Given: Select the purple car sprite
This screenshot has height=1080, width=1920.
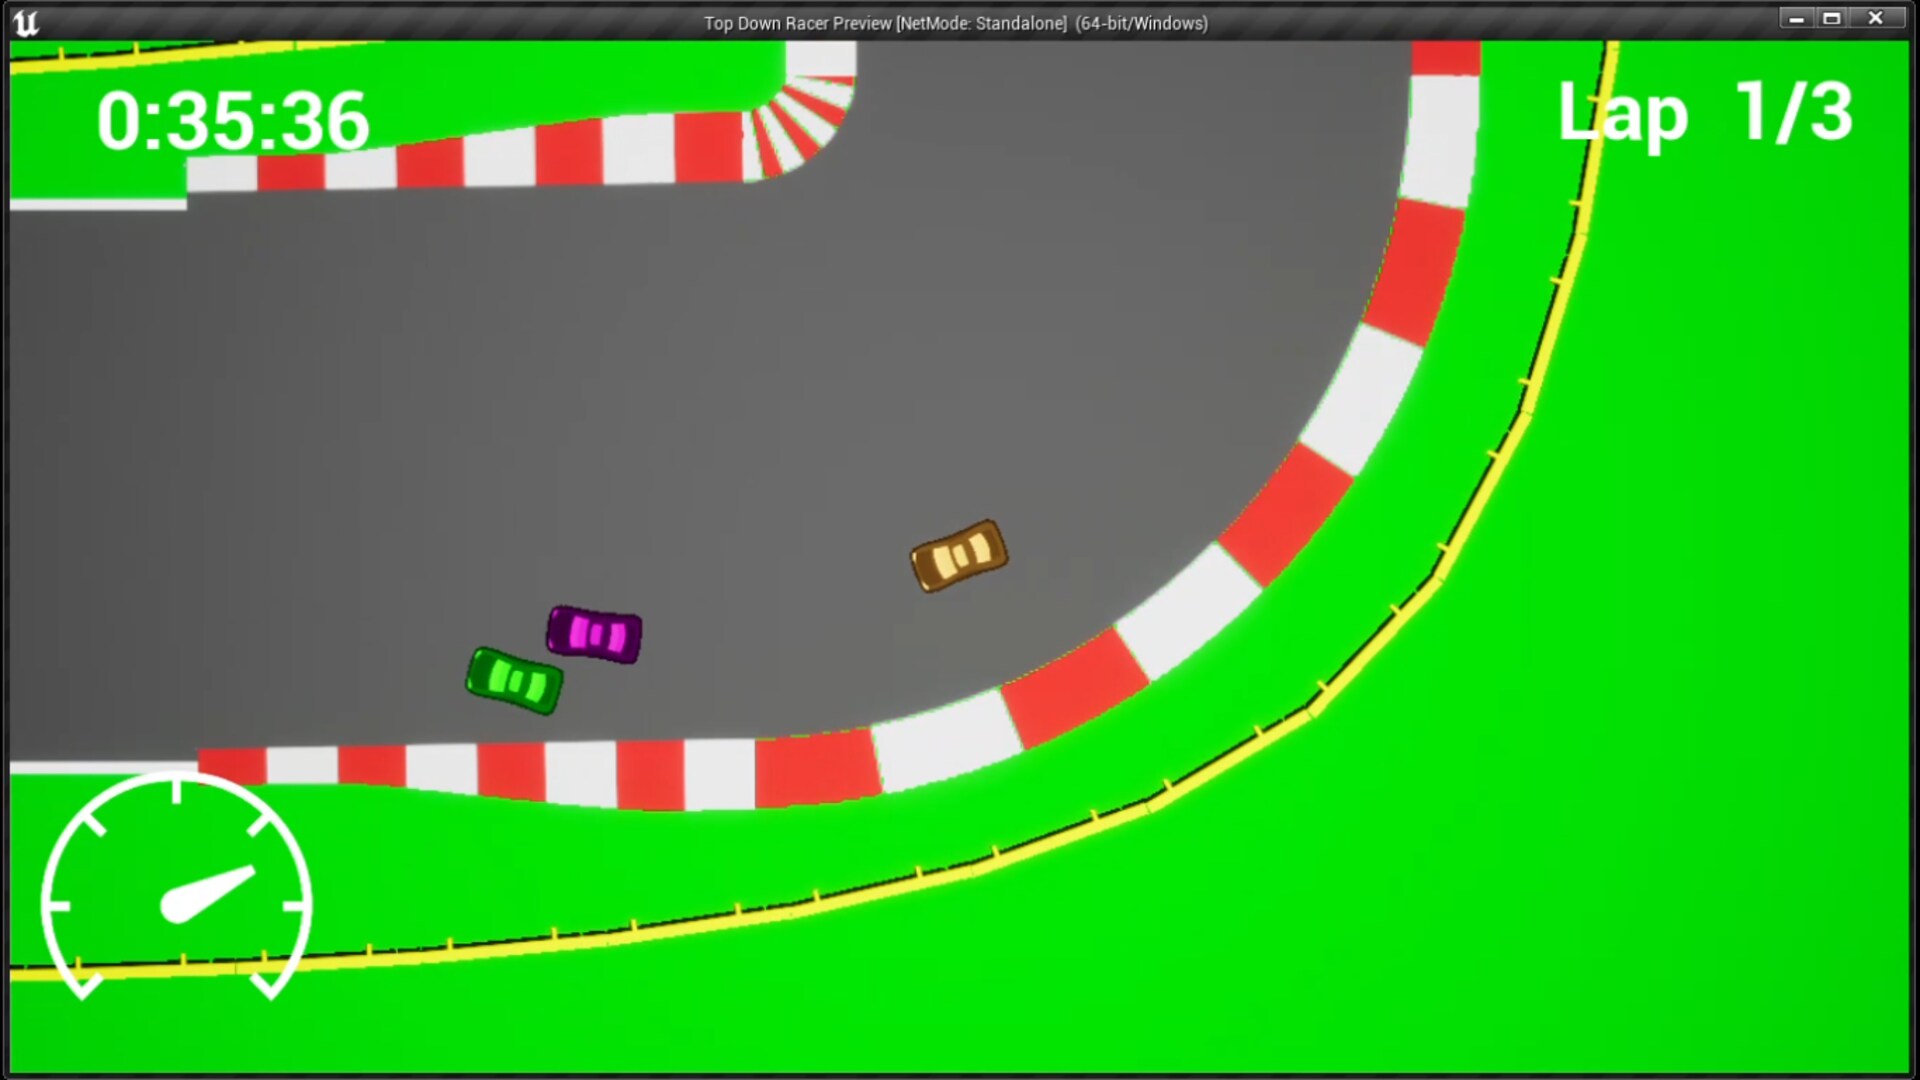Looking at the screenshot, I should click(594, 634).
